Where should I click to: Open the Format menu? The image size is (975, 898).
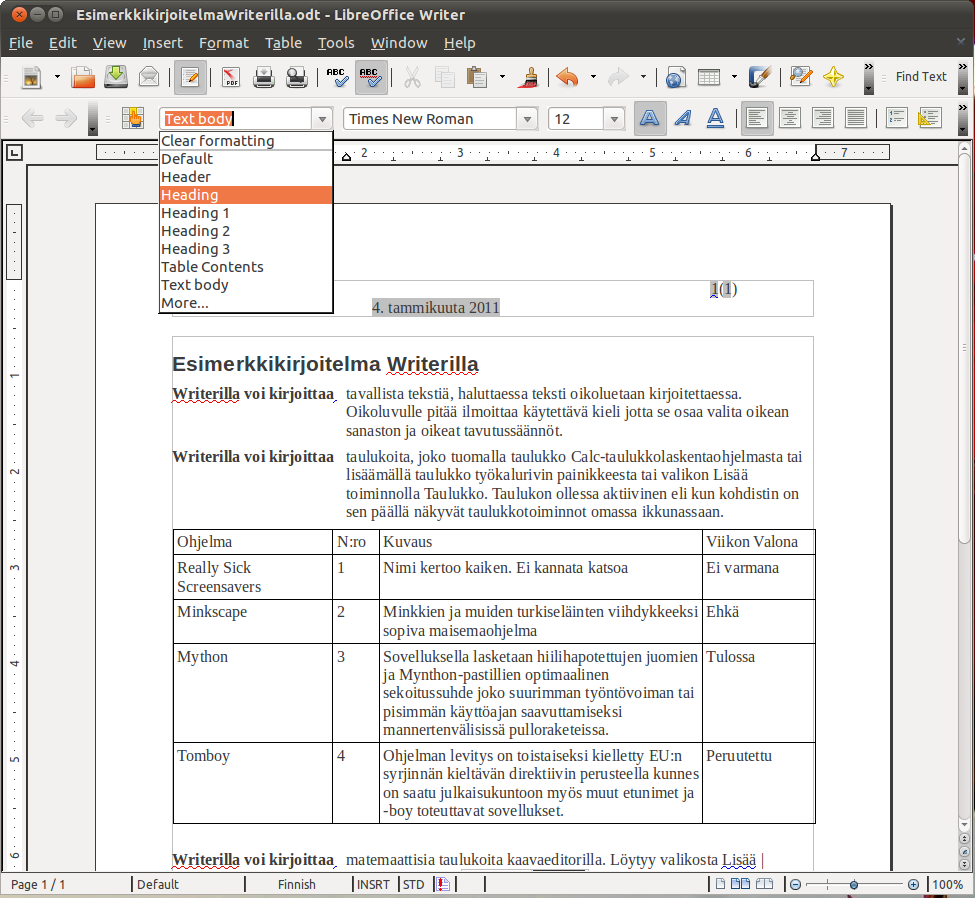click(224, 43)
